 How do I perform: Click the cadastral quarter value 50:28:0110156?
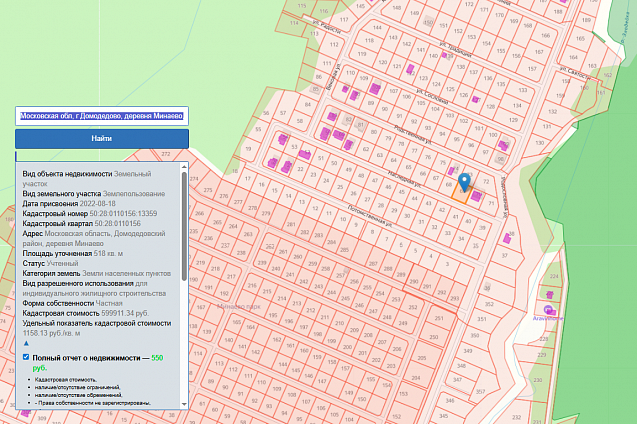(x=117, y=223)
